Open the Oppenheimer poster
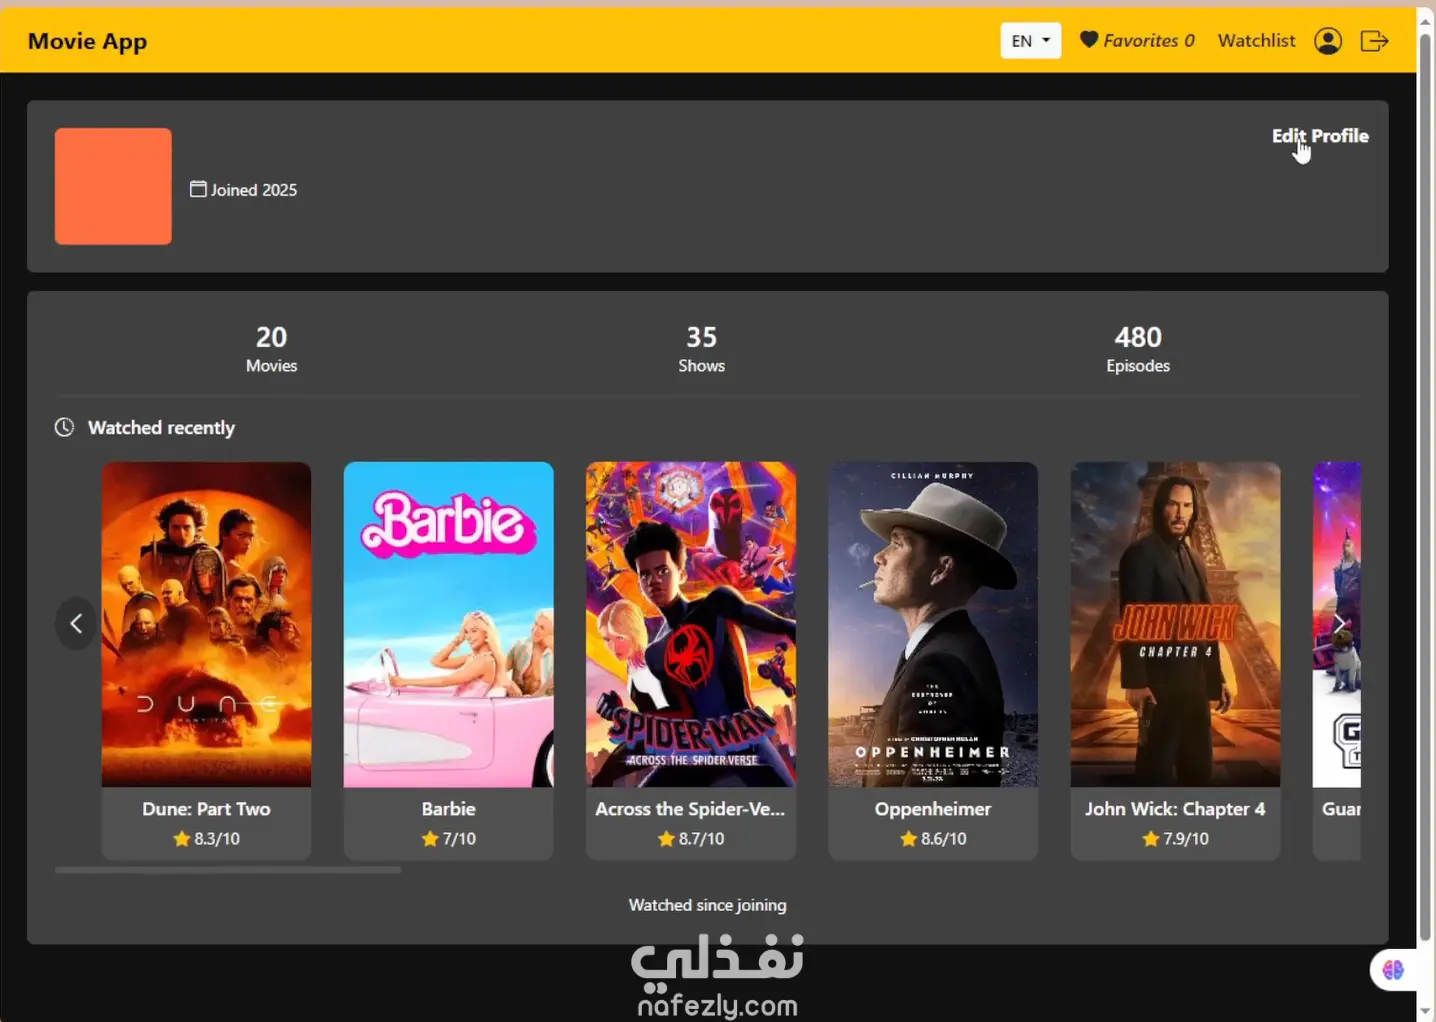This screenshot has height=1022, width=1436. click(x=933, y=624)
